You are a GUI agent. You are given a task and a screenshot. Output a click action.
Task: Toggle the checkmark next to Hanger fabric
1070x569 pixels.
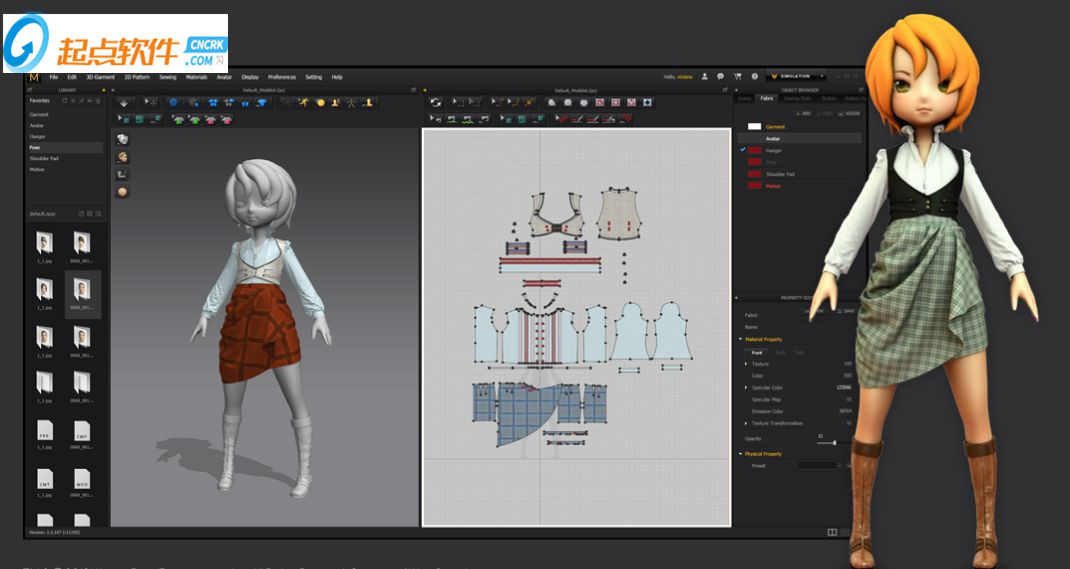point(742,150)
